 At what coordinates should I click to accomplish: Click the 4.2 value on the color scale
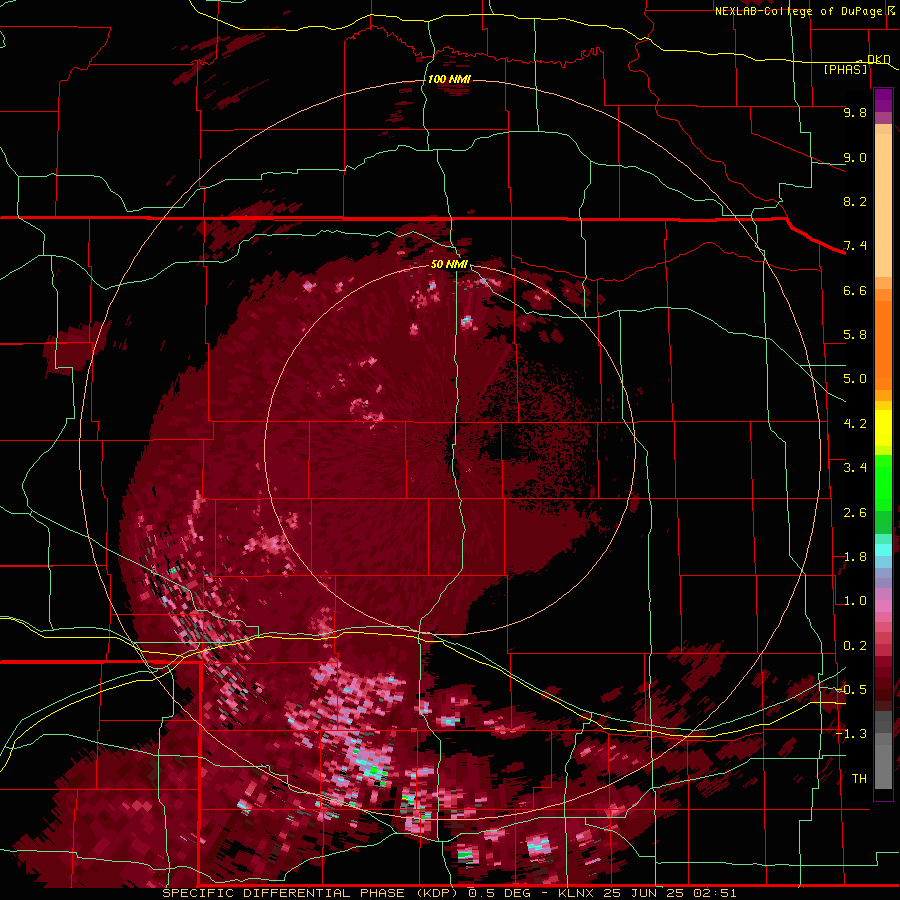[x=855, y=424]
